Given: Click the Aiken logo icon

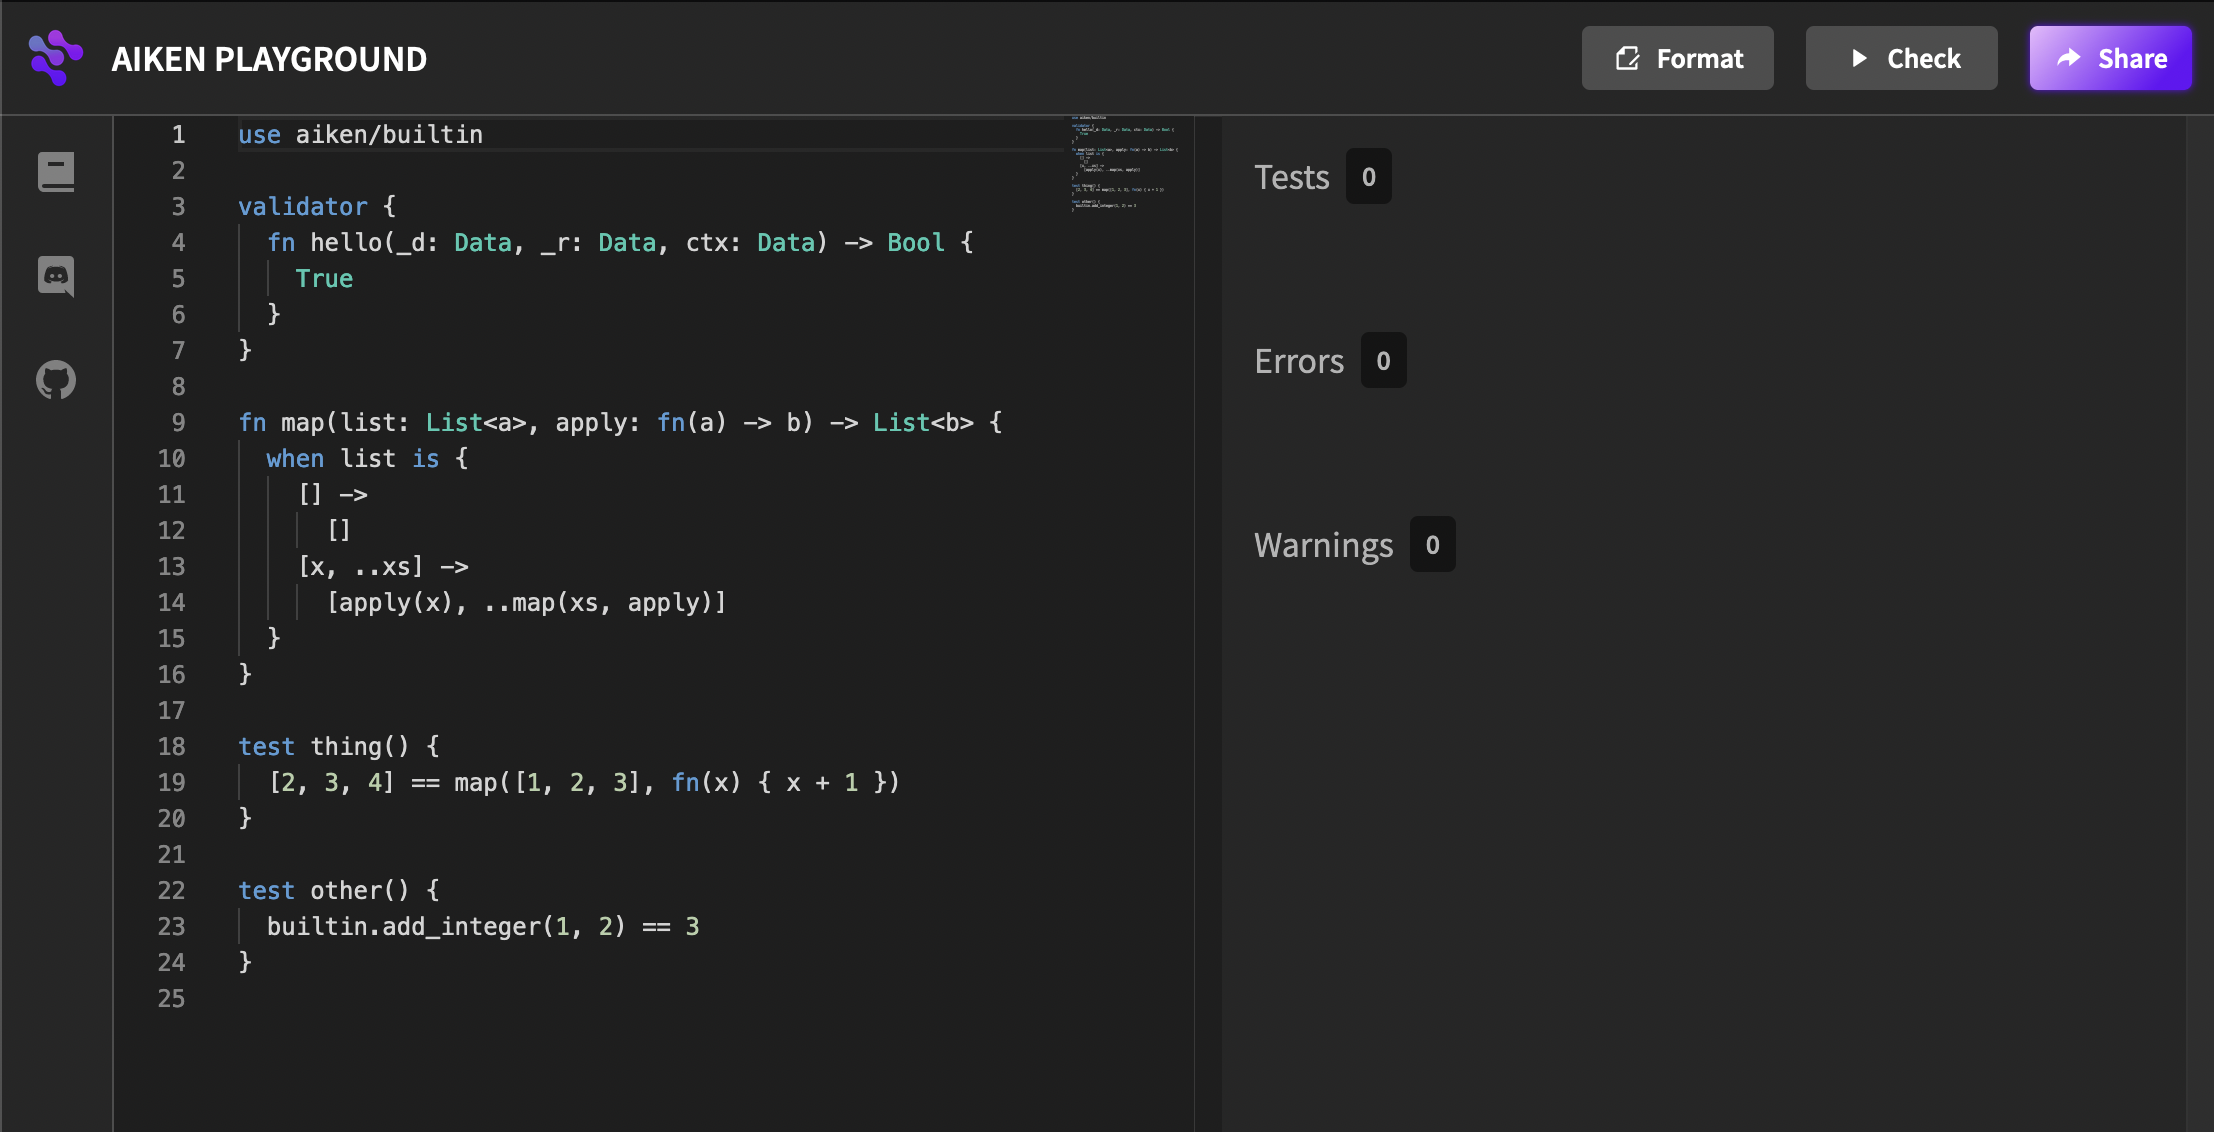Looking at the screenshot, I should pyautogui.click(x=55, y=58).
